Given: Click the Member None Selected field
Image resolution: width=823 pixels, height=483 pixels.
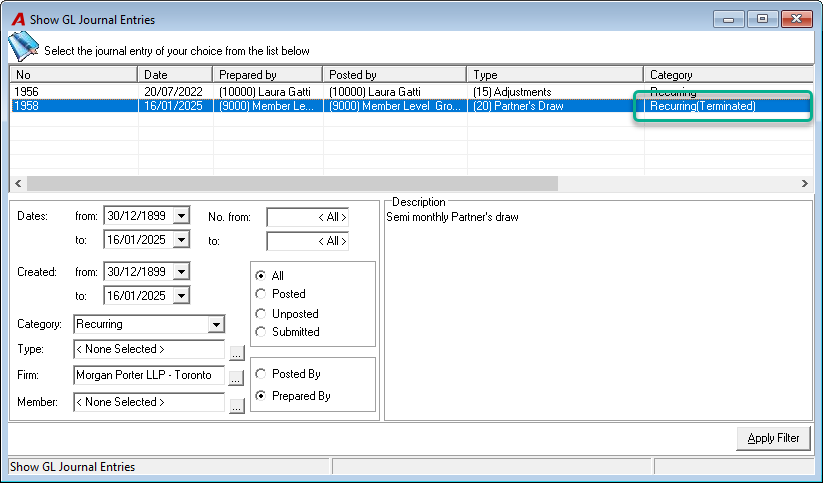Looking at the screenshot, I should [x=149, y=402].
